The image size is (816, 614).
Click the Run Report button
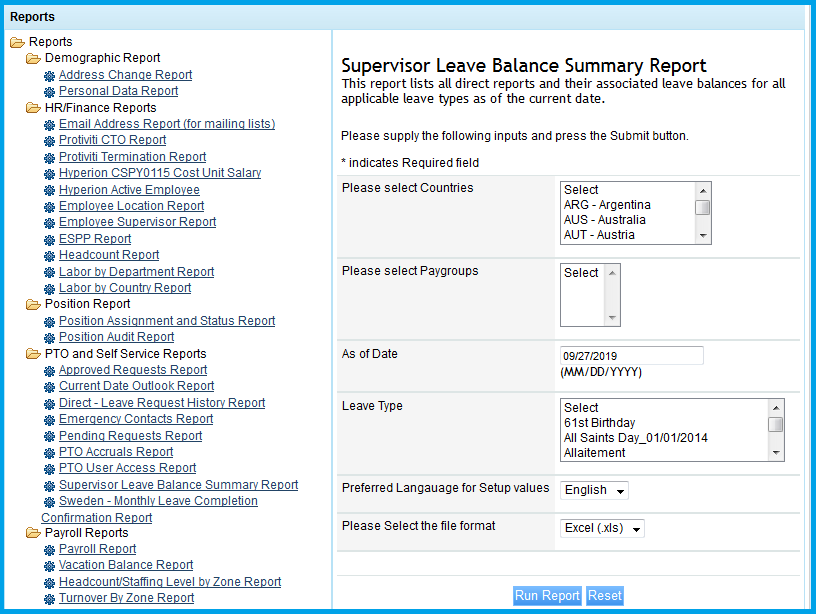click(547, 596)
